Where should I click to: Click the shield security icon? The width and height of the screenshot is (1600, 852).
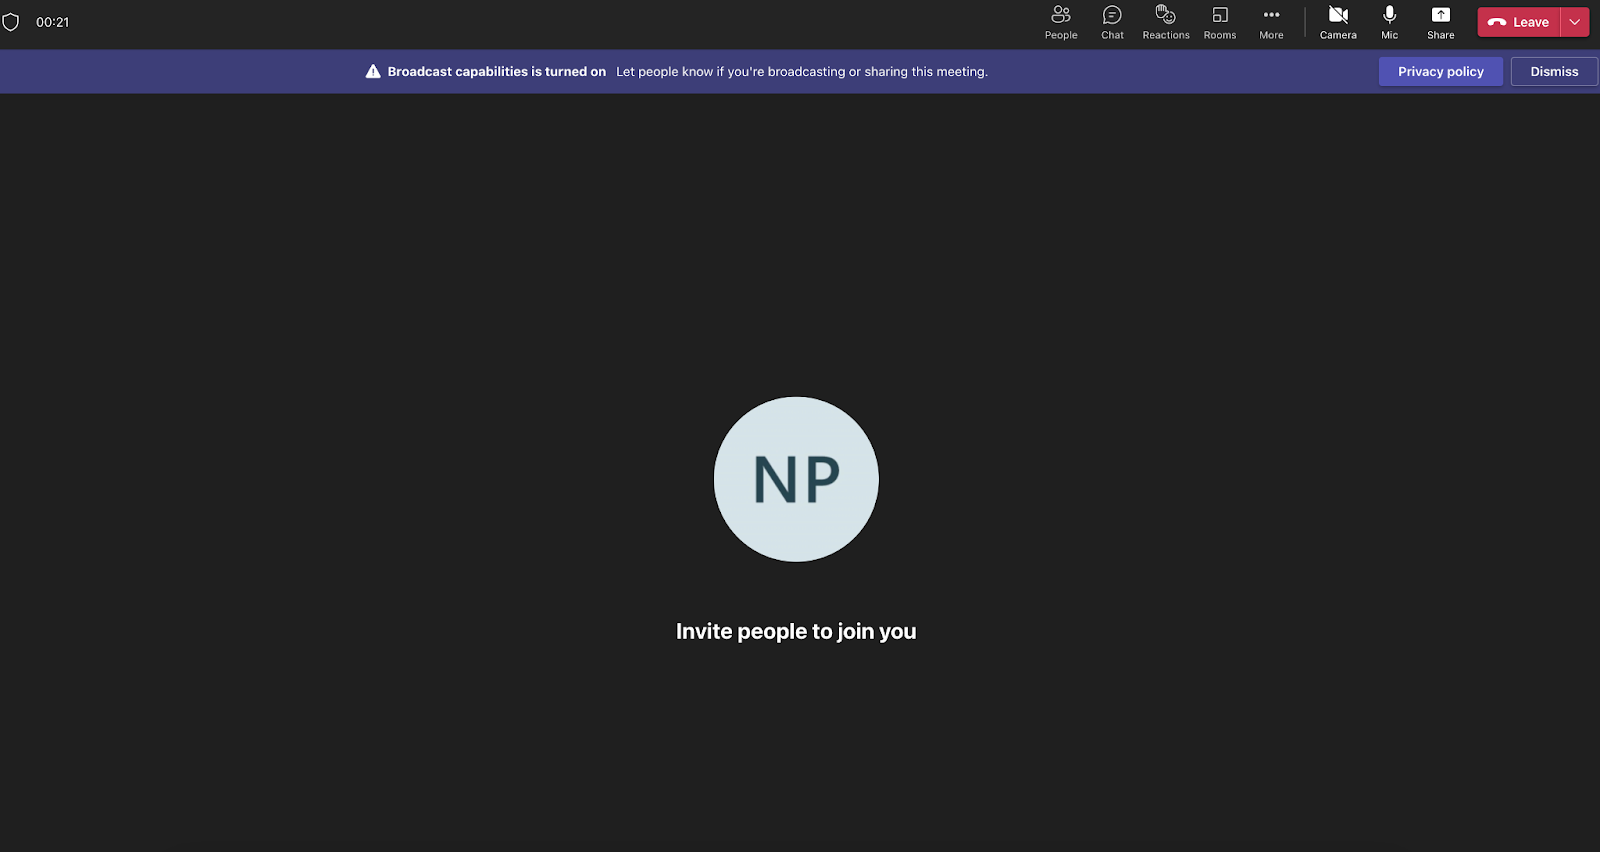(11, 22)
